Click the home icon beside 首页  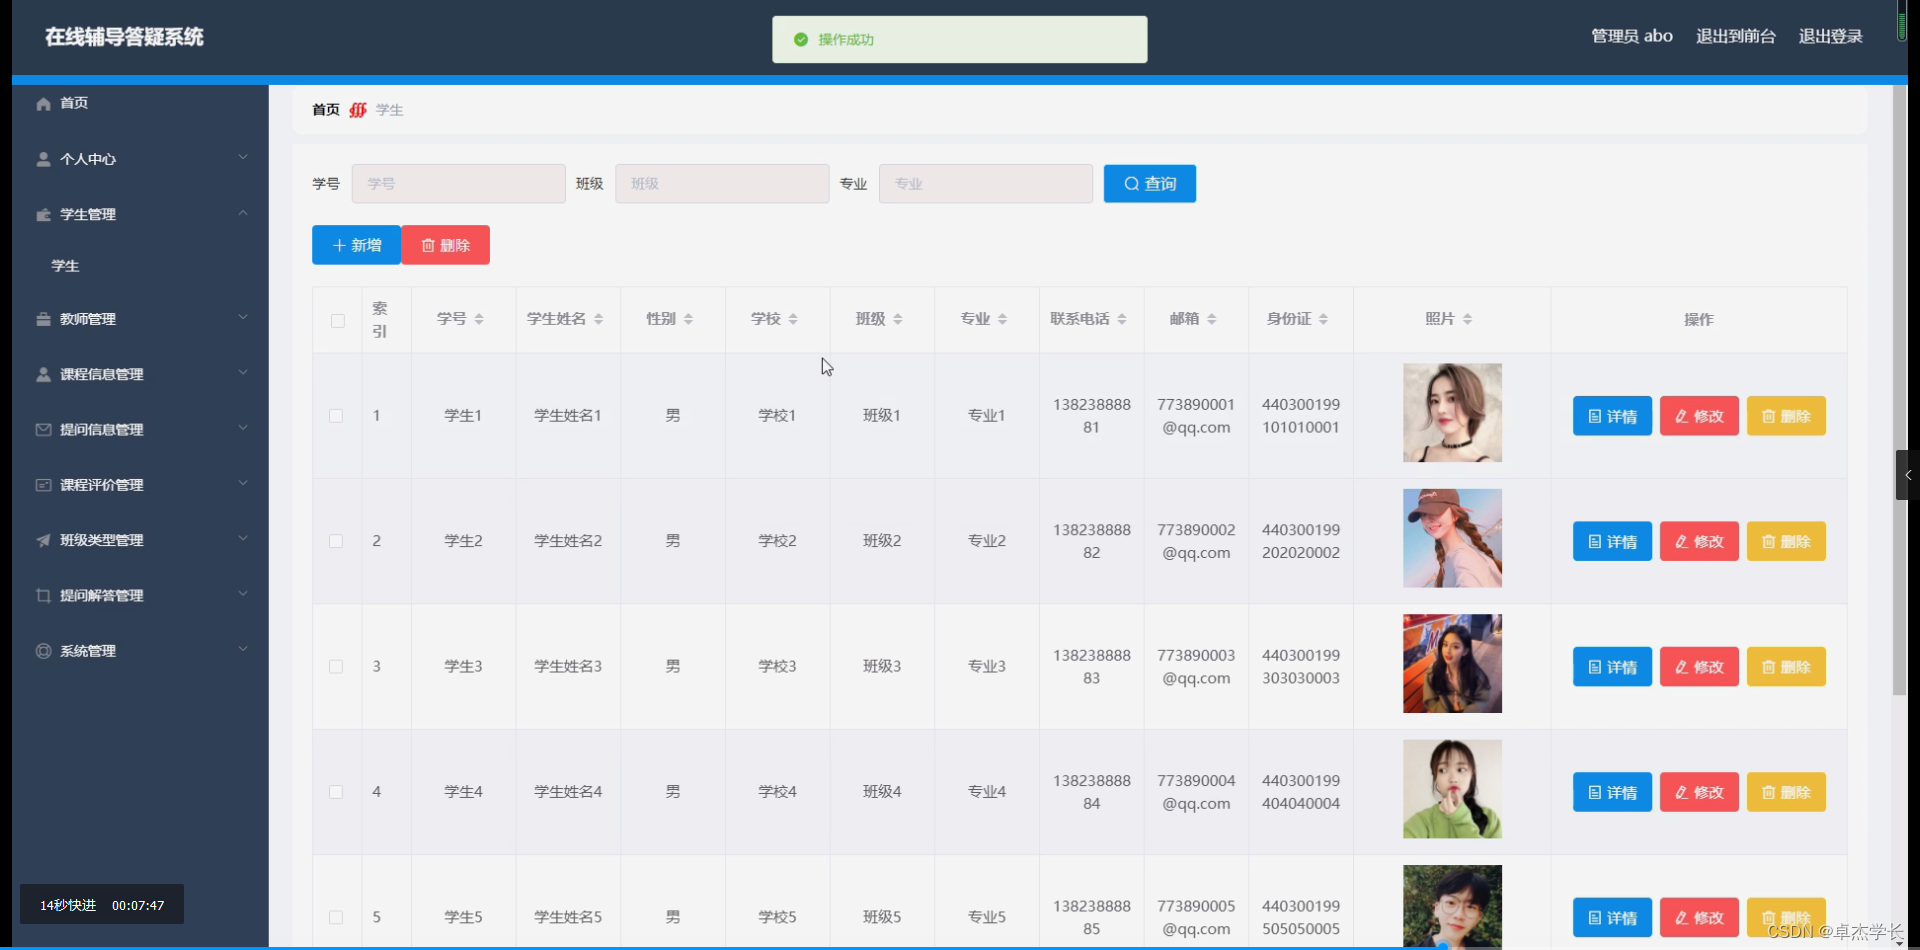click(x=43, y=103)
